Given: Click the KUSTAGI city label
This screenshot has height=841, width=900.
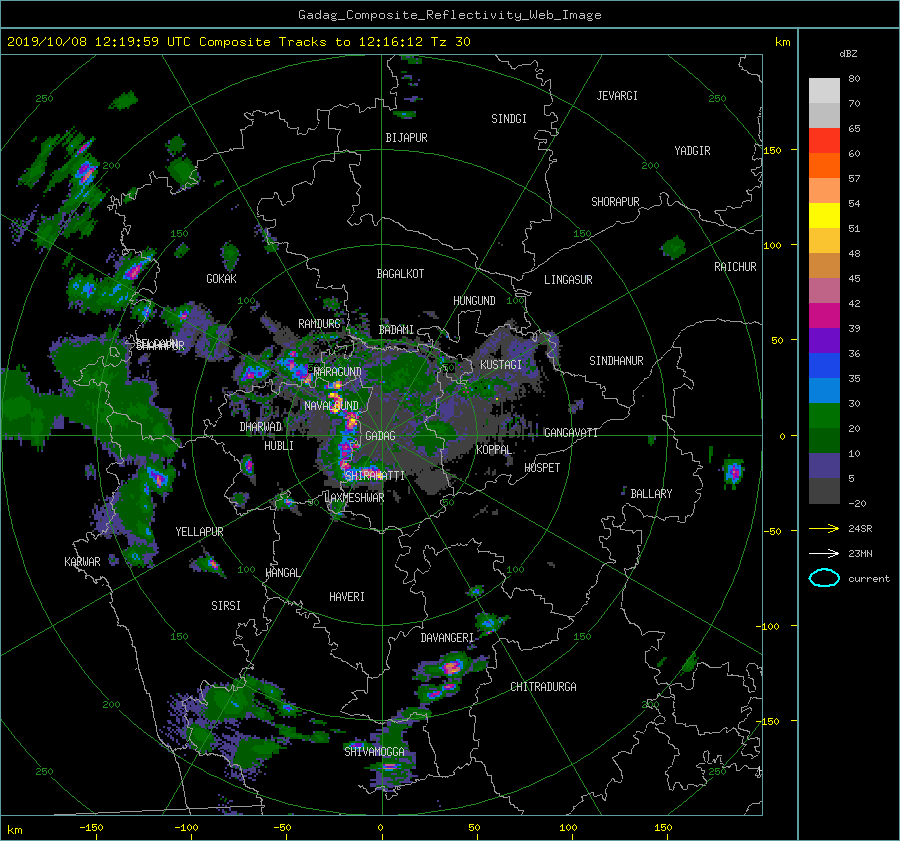Looking at the screenshot, I should 501,365.
